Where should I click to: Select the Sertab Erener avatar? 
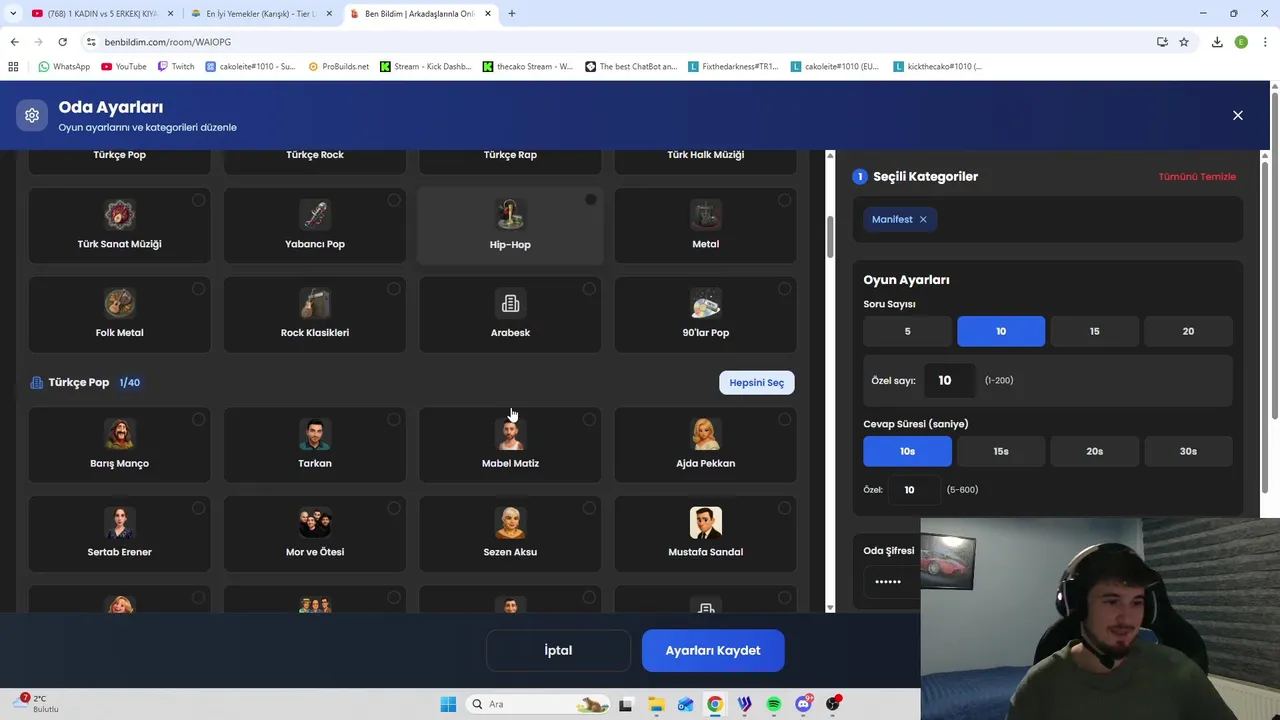[119, 522]
